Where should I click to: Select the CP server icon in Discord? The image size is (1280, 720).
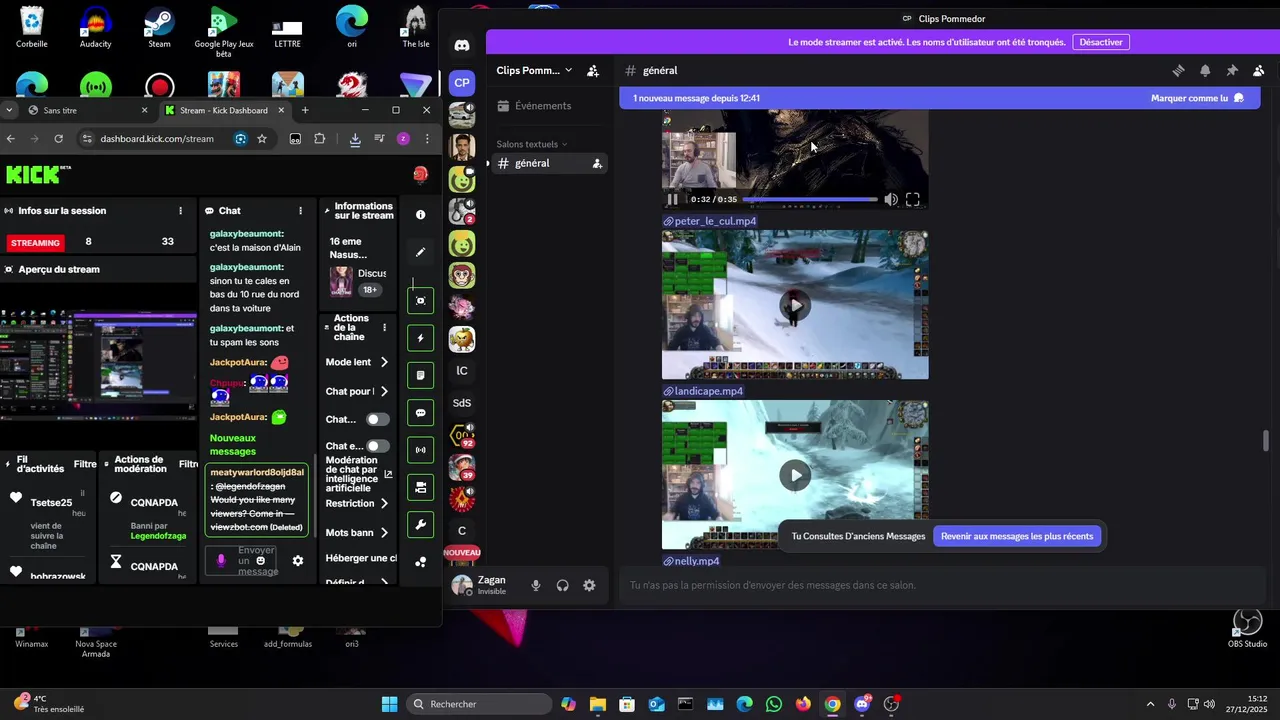(x=462, y=83)
